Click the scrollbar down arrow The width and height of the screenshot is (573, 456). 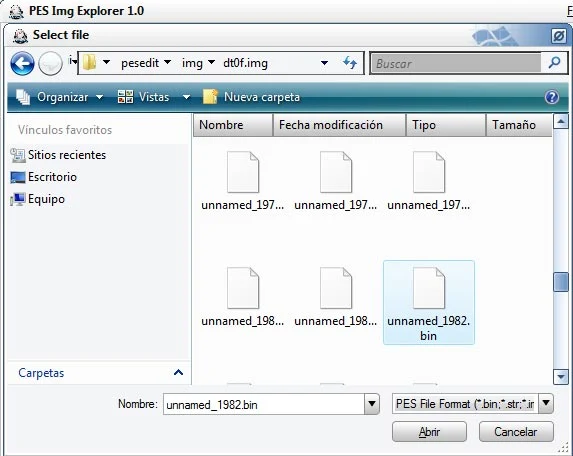click(561, 377)
